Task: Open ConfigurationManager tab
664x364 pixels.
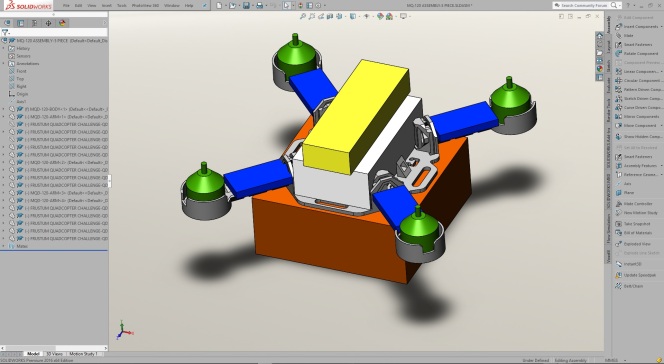Action: (x=34, y=23)
